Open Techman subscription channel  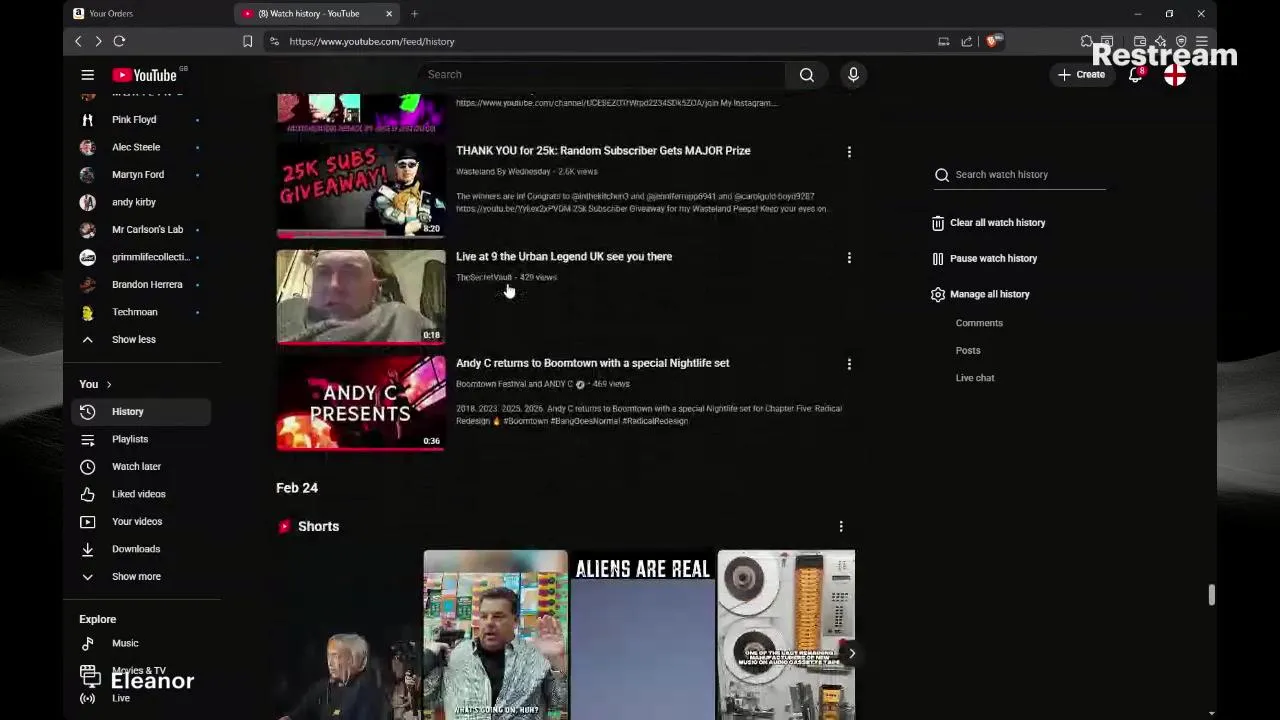click(140, 312)
